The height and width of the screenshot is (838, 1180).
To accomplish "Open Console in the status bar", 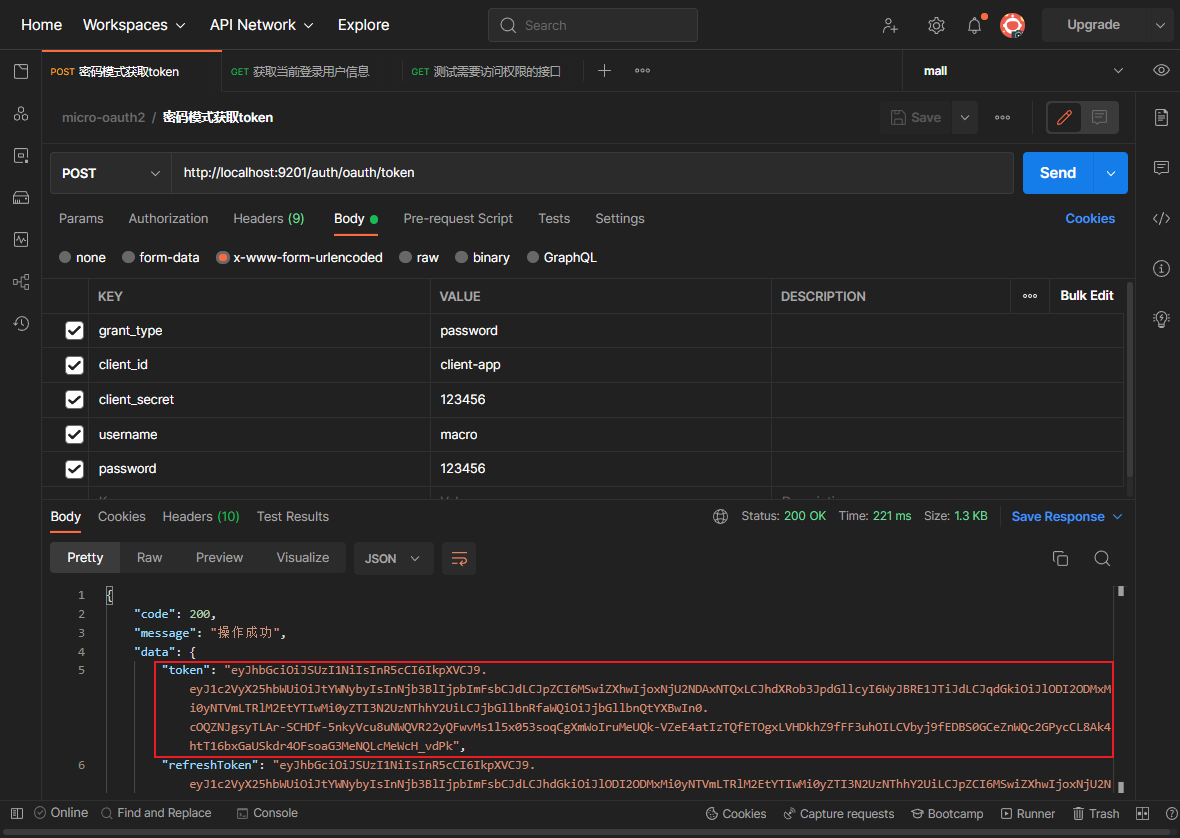I will (x=267, y=813).
